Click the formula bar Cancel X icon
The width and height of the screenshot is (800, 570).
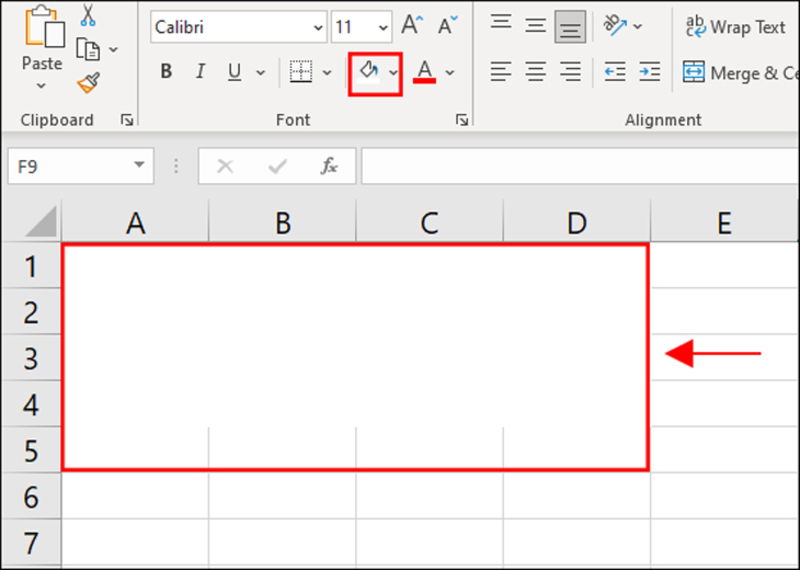225,166
